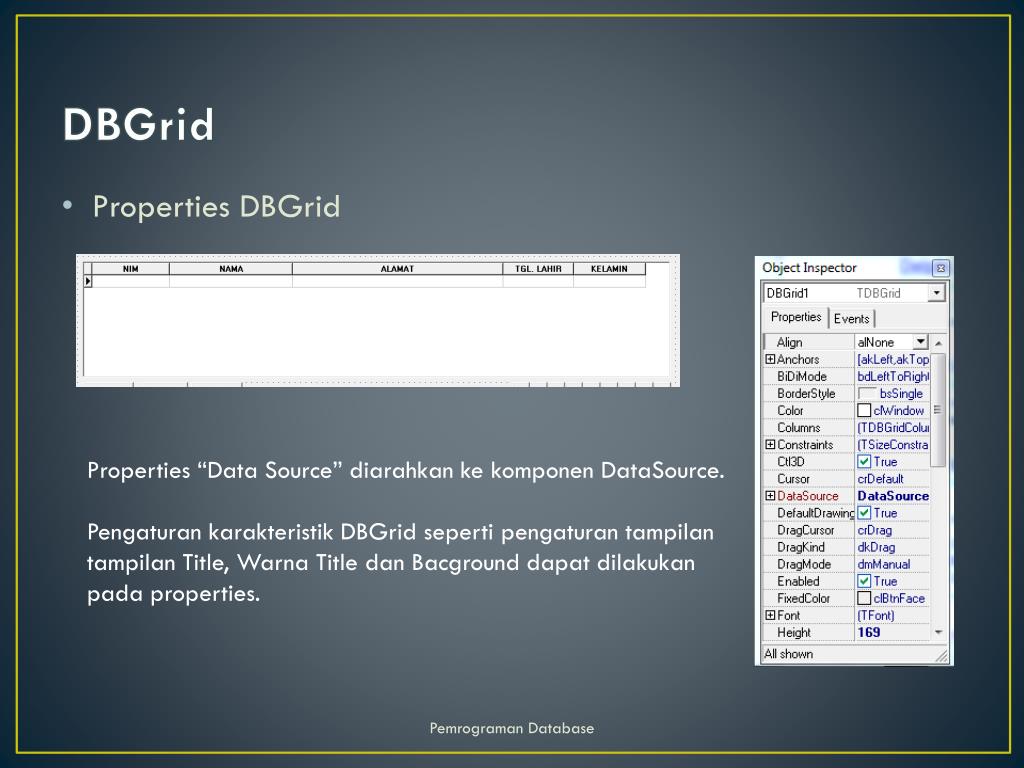Click the All shown status text
The width and height of the screenshot is (1024, 768).
tap(788, 654)
